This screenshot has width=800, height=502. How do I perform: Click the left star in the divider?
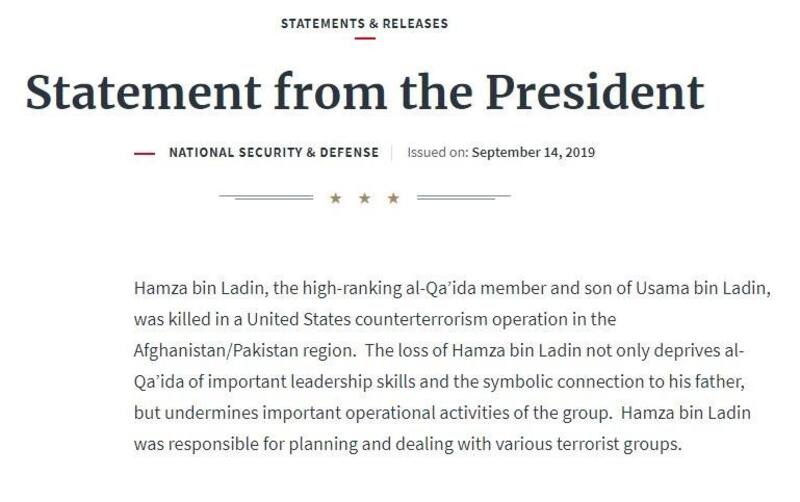pos(335,198)
